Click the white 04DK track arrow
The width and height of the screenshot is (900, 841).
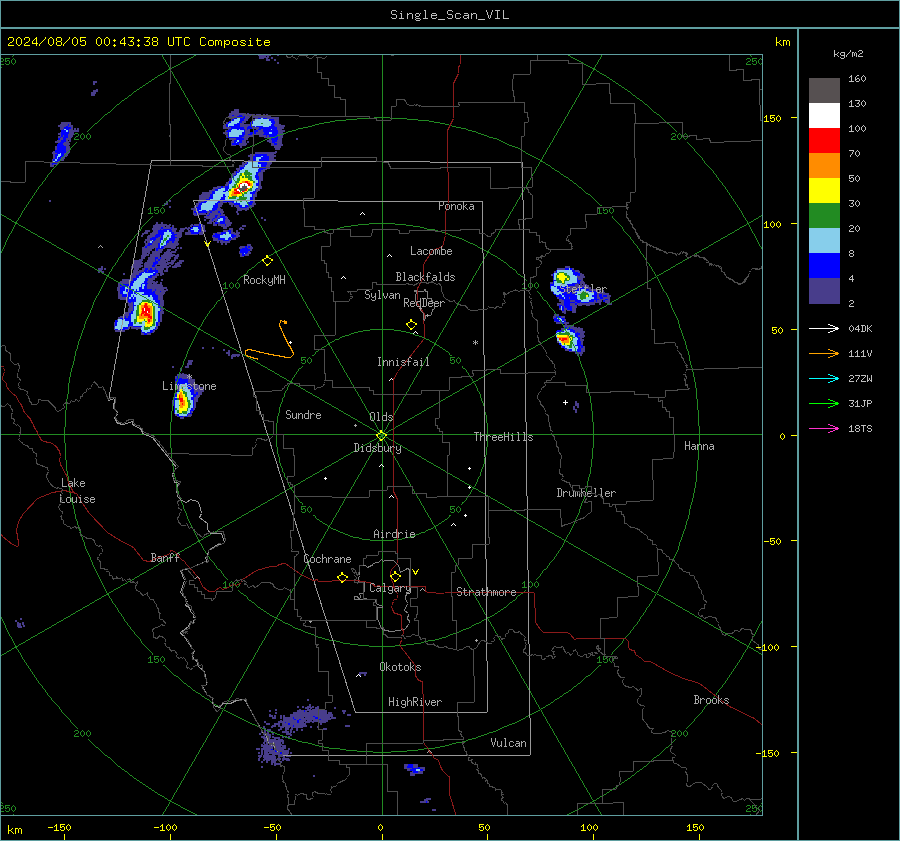click(x=824, y=328)
